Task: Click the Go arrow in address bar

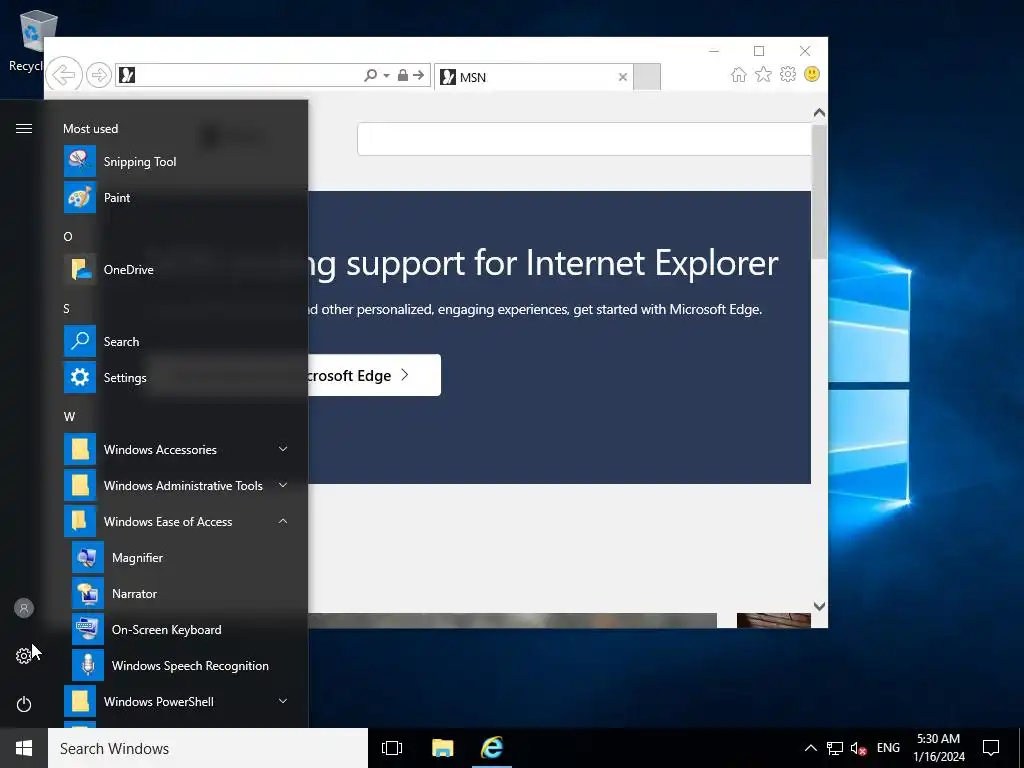Action: (x=419, y=76)
